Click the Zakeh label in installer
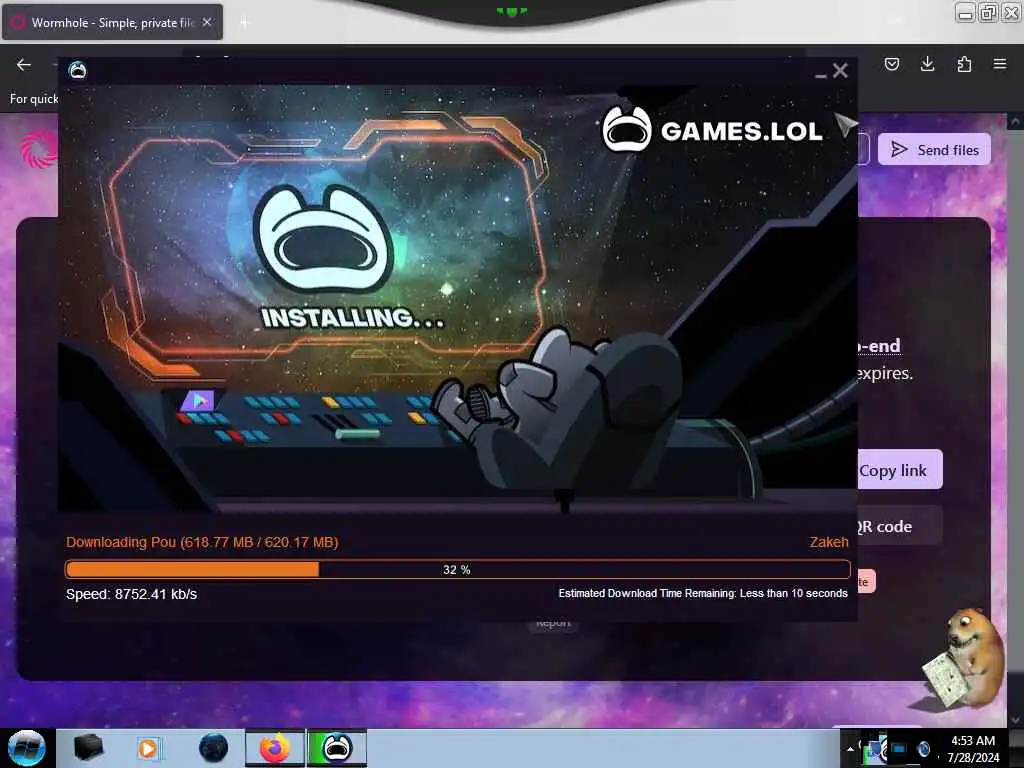 tap(829, 542)
